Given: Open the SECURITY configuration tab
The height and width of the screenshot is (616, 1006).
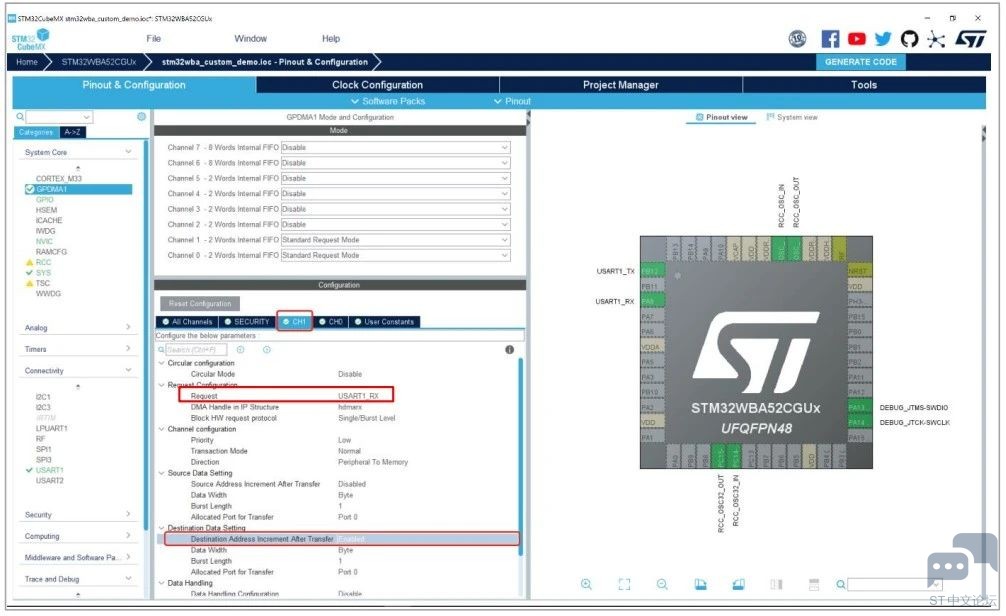Looking at the screenshot, I should tap(247, 321).
